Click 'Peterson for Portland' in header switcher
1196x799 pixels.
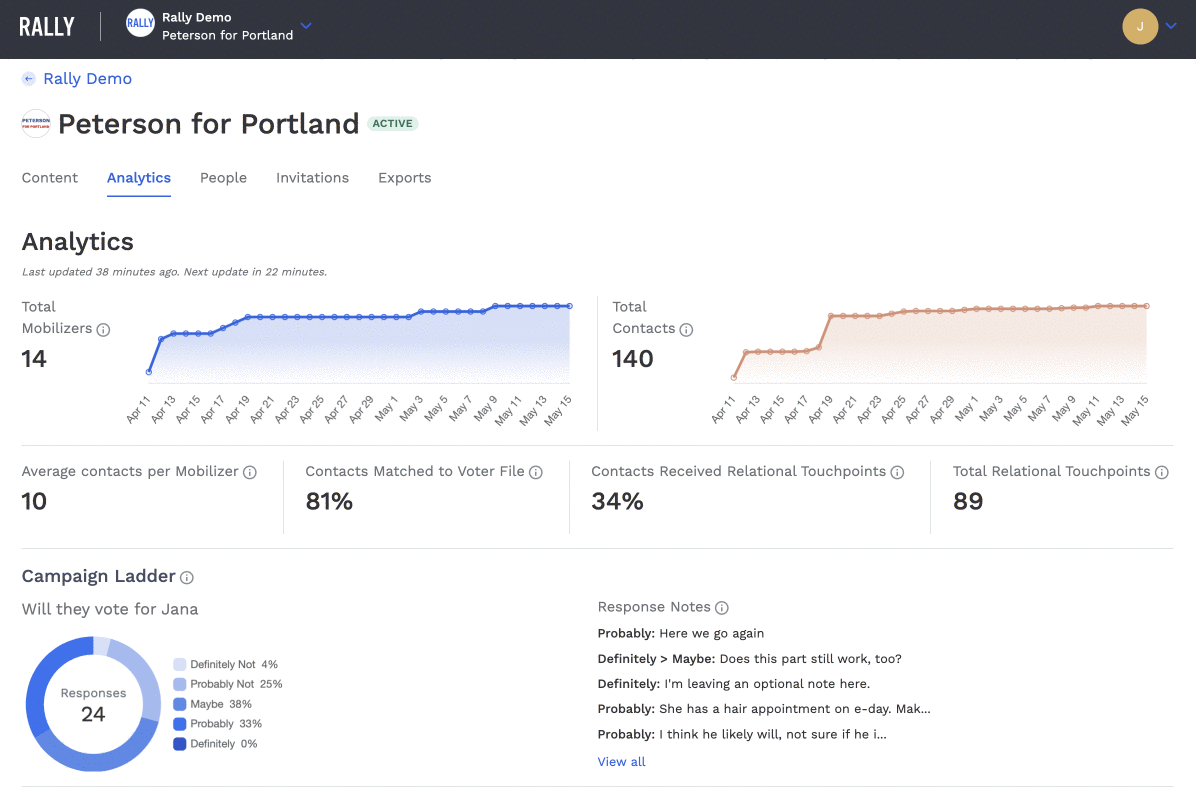point(227,35)
